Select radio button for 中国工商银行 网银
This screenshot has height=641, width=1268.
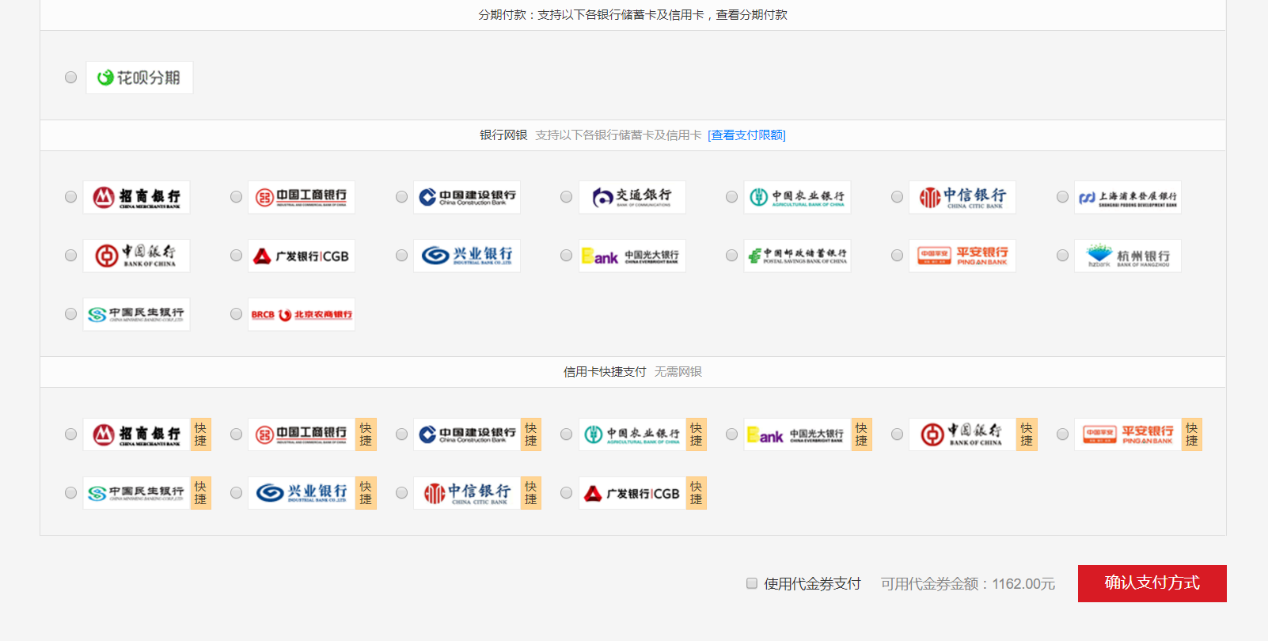coord(236,197)
